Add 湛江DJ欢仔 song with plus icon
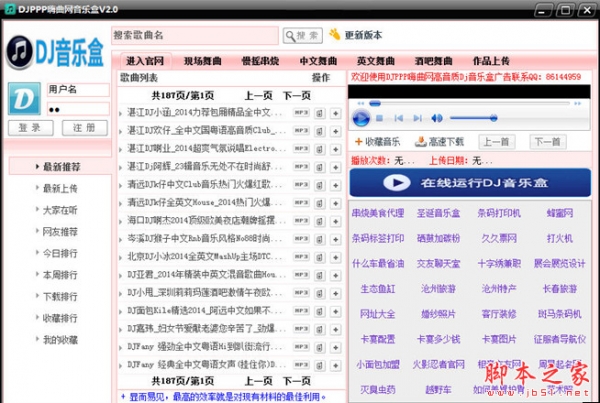 click(336, 131)
